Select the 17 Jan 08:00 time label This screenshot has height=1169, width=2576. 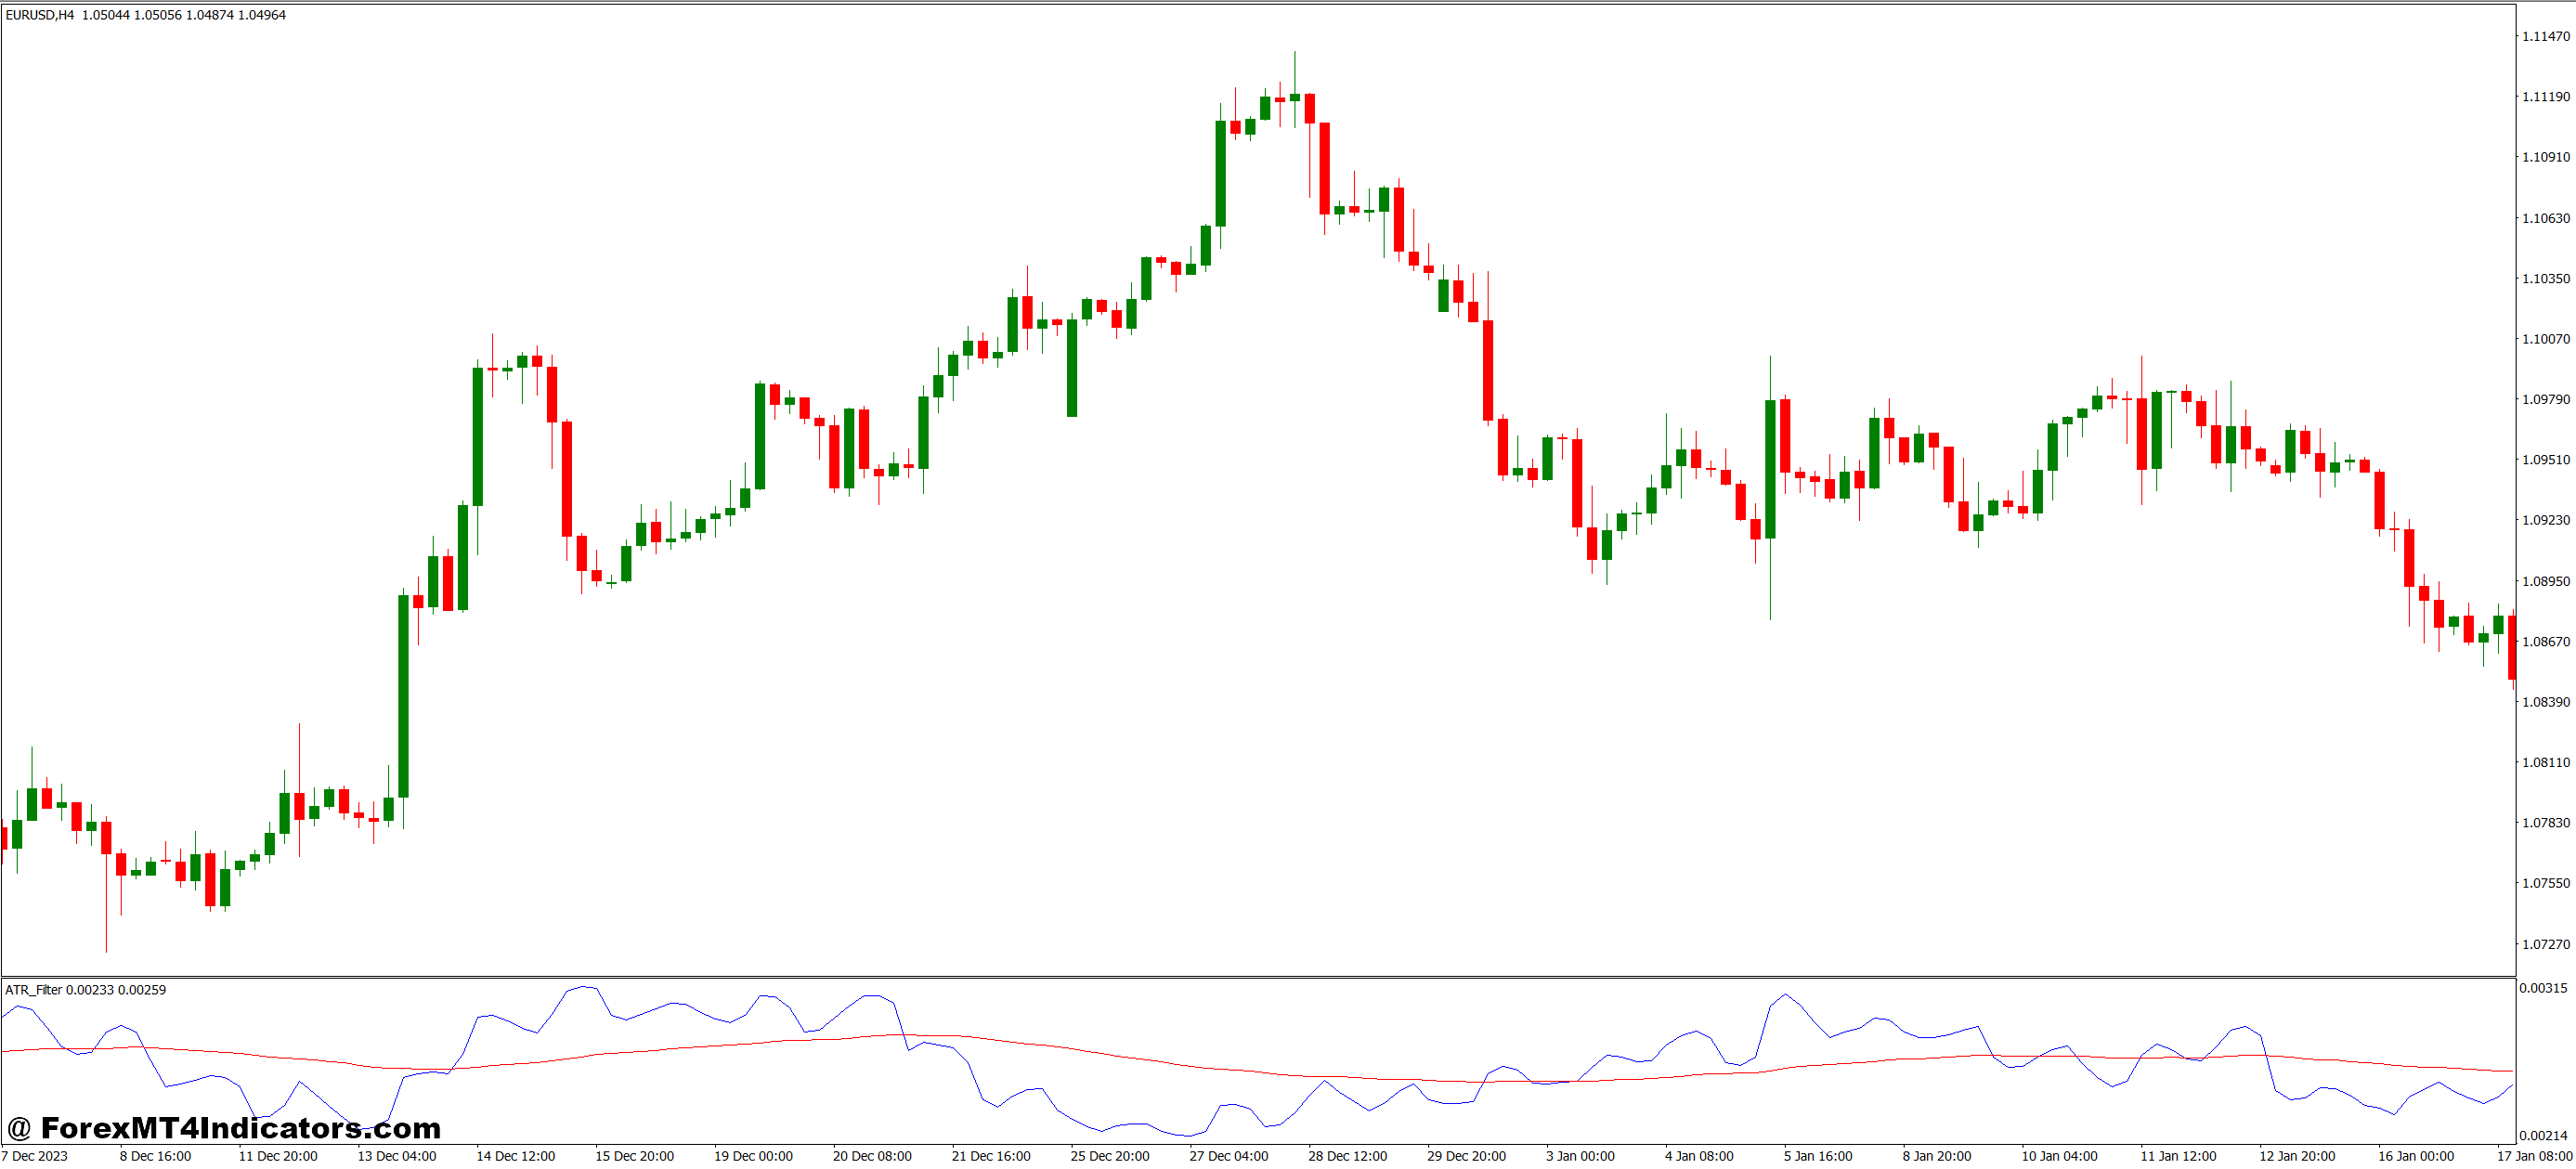click(x=2534, y=1156)
